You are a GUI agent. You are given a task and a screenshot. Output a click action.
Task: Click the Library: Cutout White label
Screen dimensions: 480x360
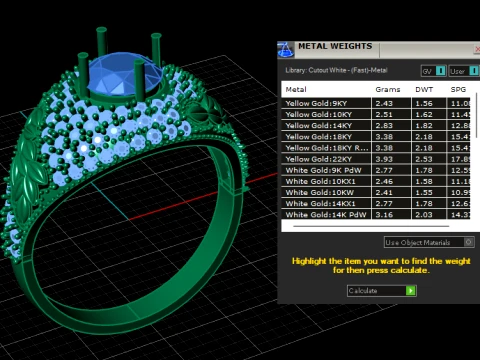(x=336, y=70)
